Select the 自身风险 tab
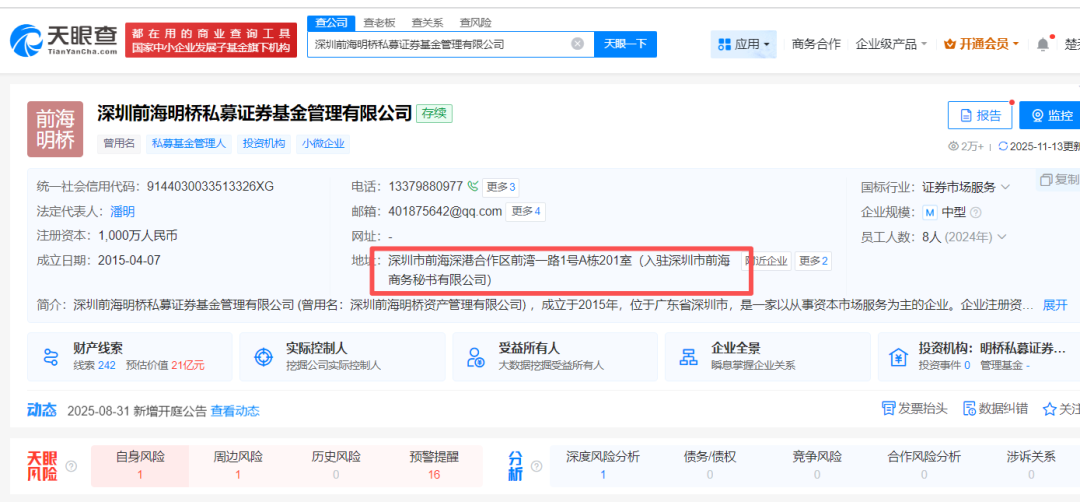The width and height of the screenshot is (1080, 502). pos(140,465)
